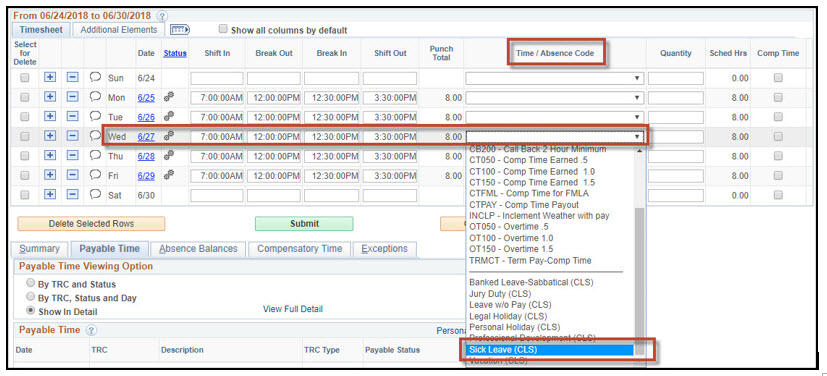Remove the Friday row with minus icon

click(x=73, y=176)
